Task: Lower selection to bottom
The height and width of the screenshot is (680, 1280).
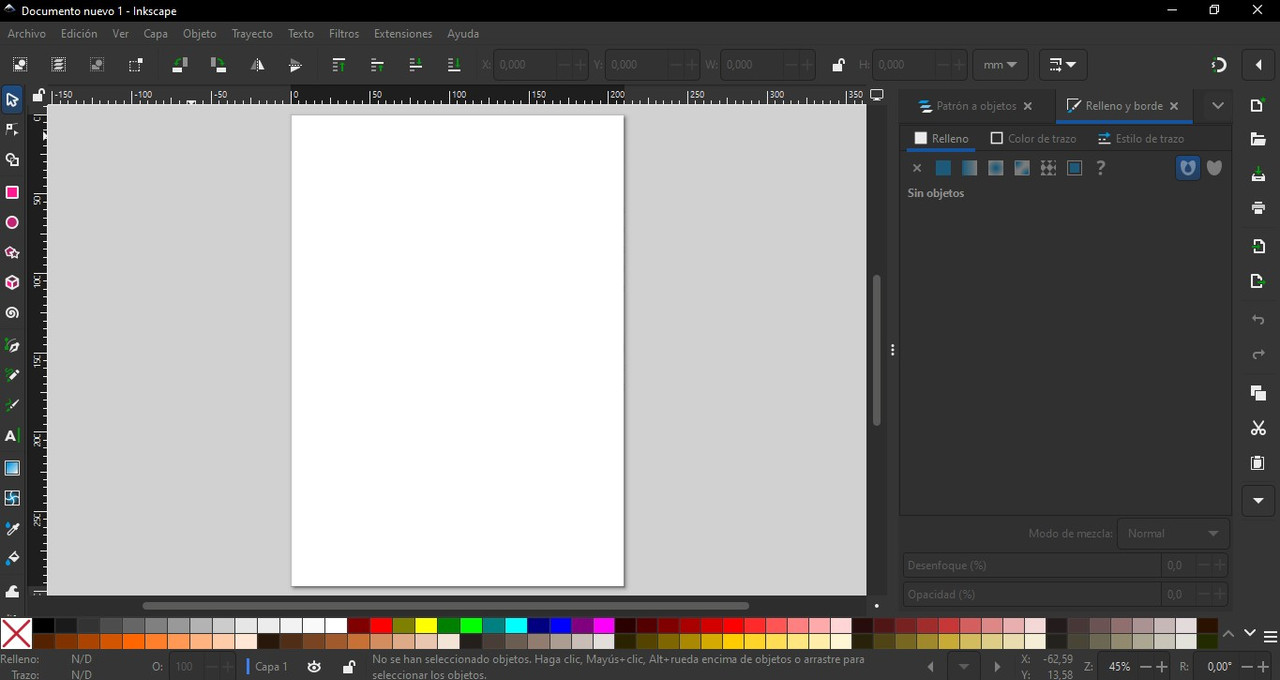Action: pyautogui.click(x=454, y=65)
